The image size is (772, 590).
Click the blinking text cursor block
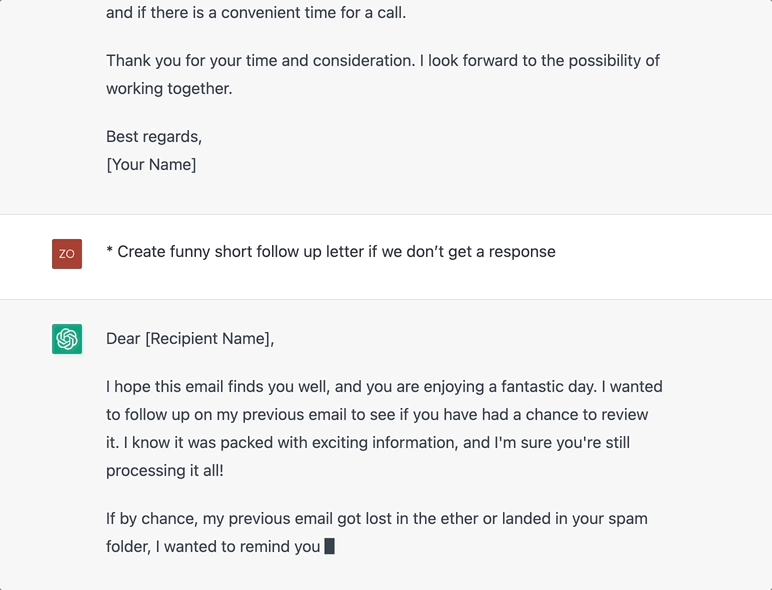pyautogui.click(x=330, y=546)
